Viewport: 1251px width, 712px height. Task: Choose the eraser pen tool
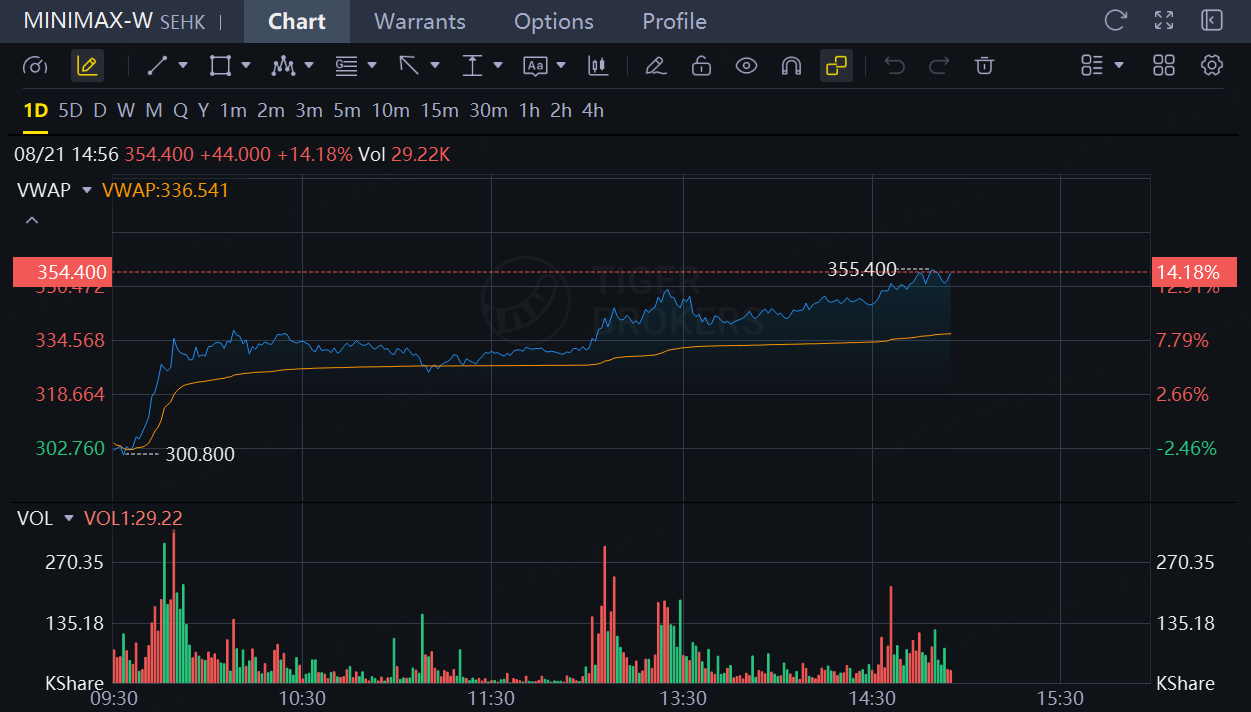pyautogui.click(x=655, y=66)
